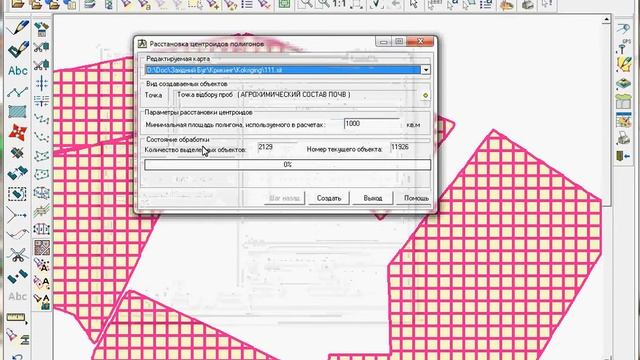Image resolution: width=640 pixels, height=360 pixels.
Task: Click the 1:1 scale toolbar icon
Action: click(x=339, y=4)
